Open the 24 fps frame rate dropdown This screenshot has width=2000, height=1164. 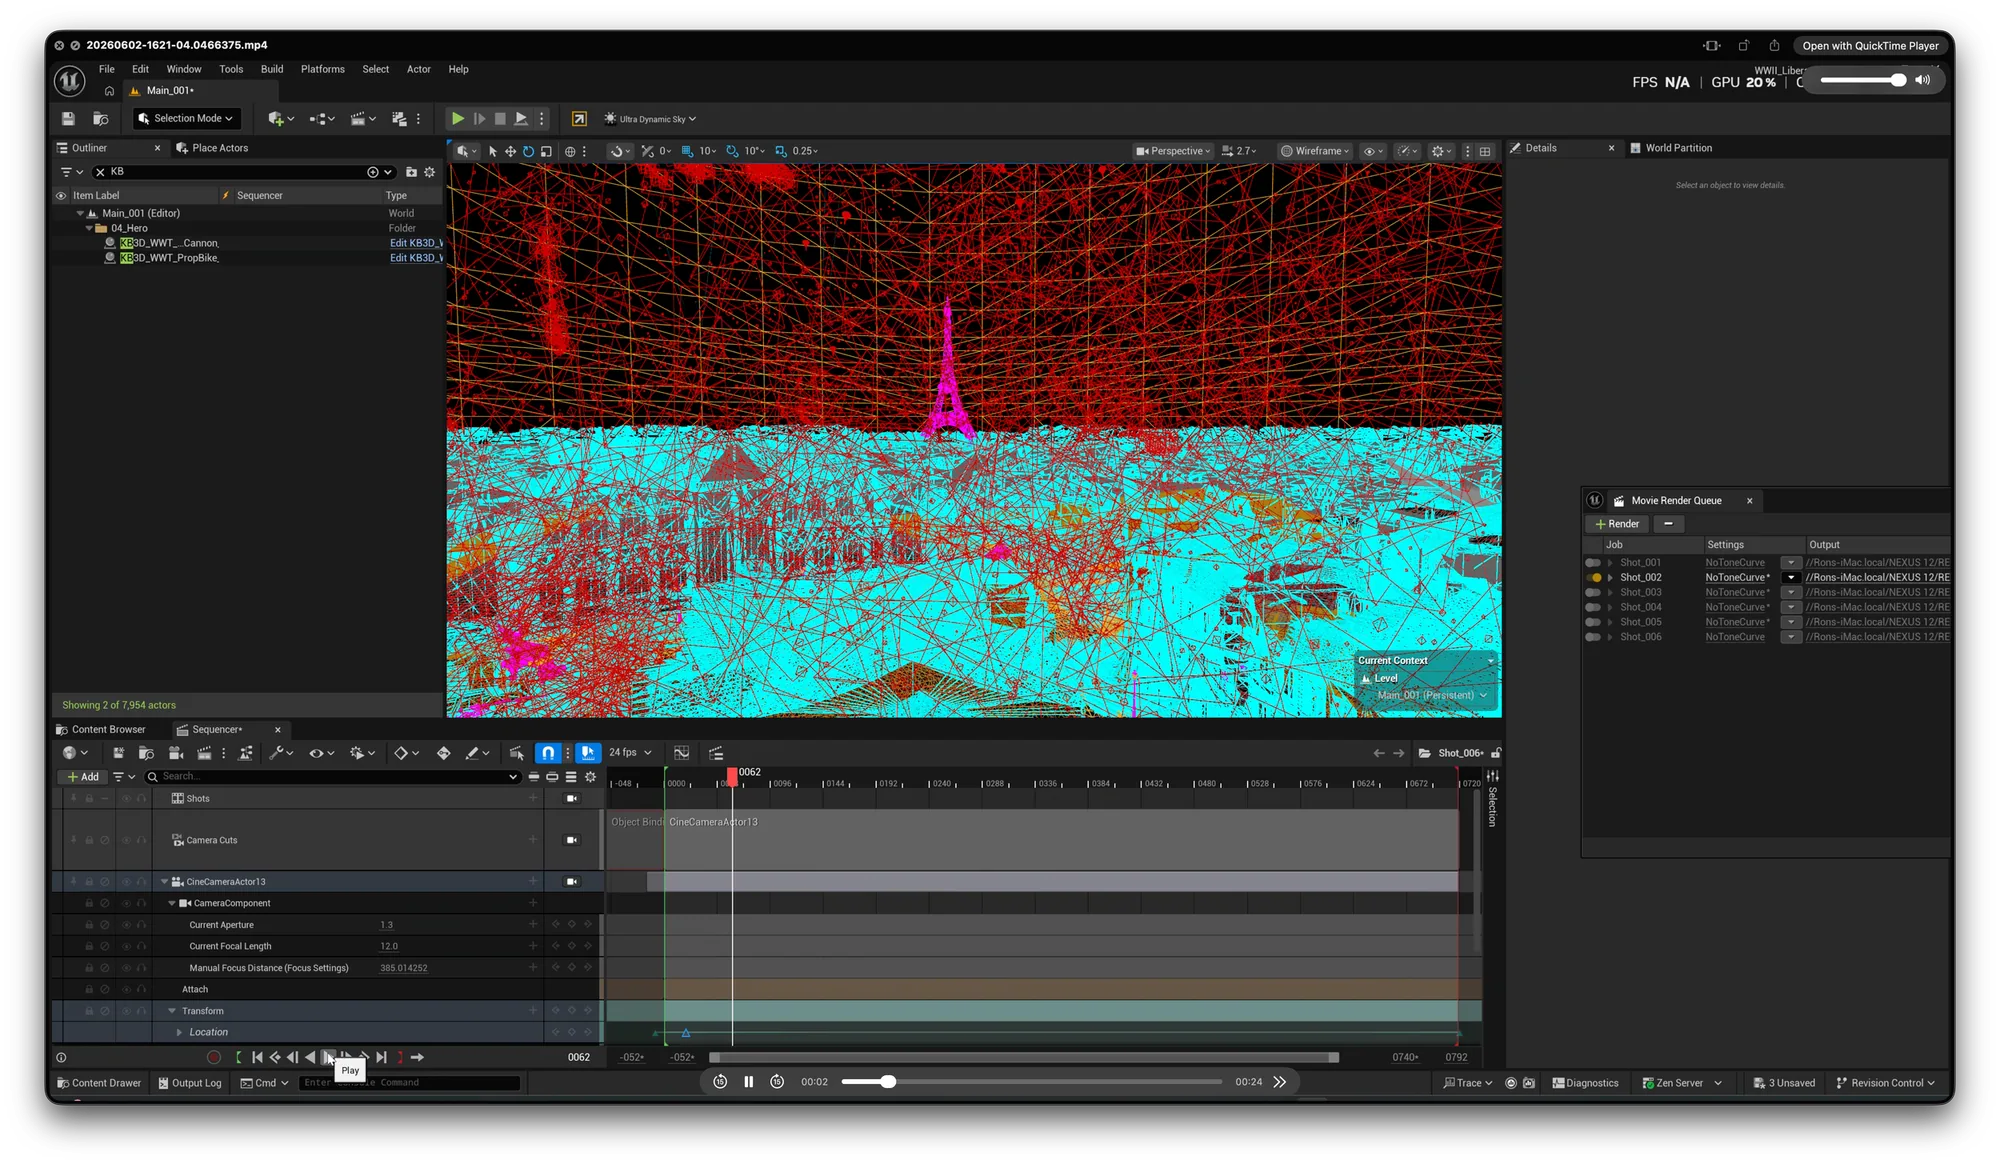630,752
